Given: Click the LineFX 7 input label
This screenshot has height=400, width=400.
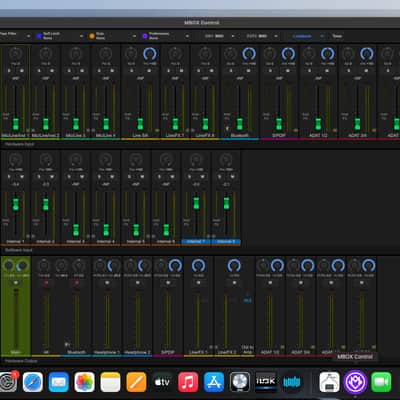Looking at the screenshot, I should [x=174, y=135].
